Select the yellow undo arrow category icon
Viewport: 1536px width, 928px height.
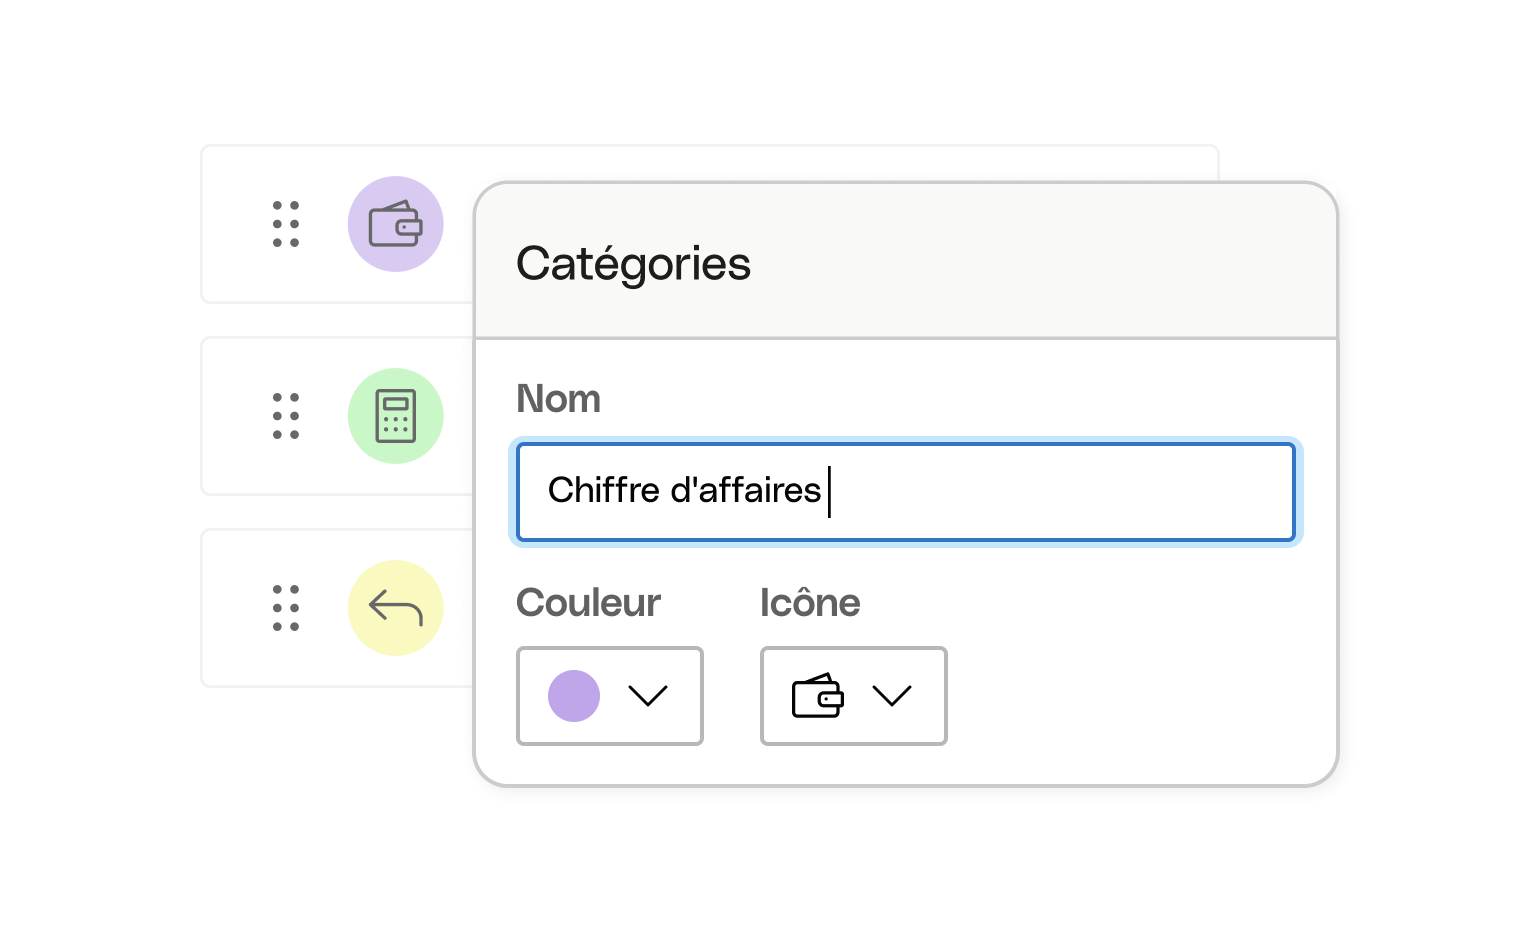pos(396,607)
